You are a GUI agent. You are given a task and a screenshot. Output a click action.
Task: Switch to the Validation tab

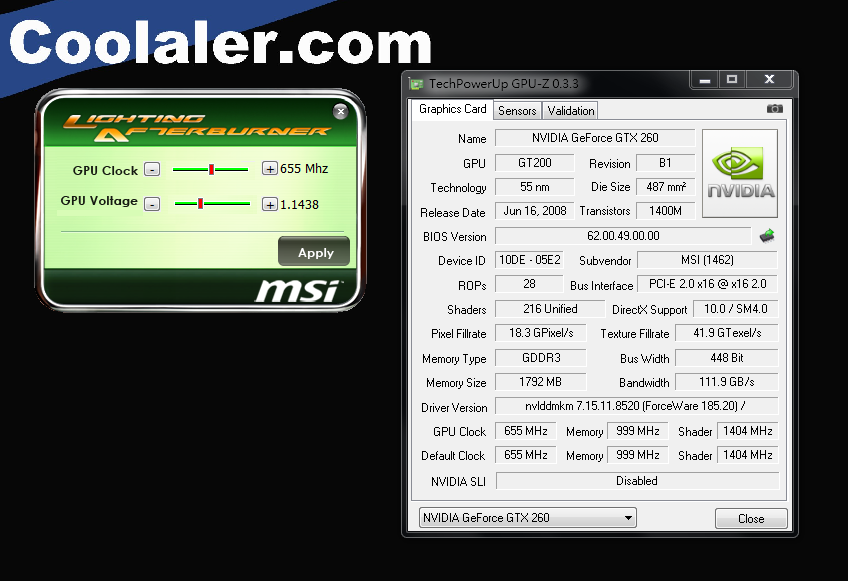[x=571, y=110]
